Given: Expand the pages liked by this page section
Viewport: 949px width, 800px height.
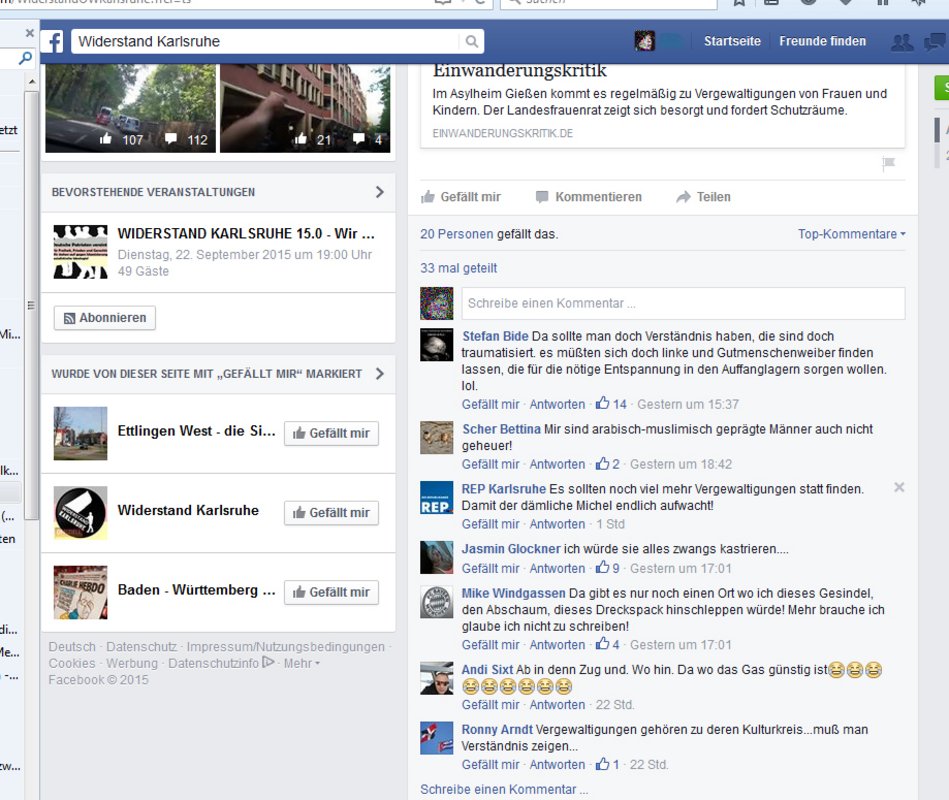Looking at the screenshot, I should [x=379, y=373].
